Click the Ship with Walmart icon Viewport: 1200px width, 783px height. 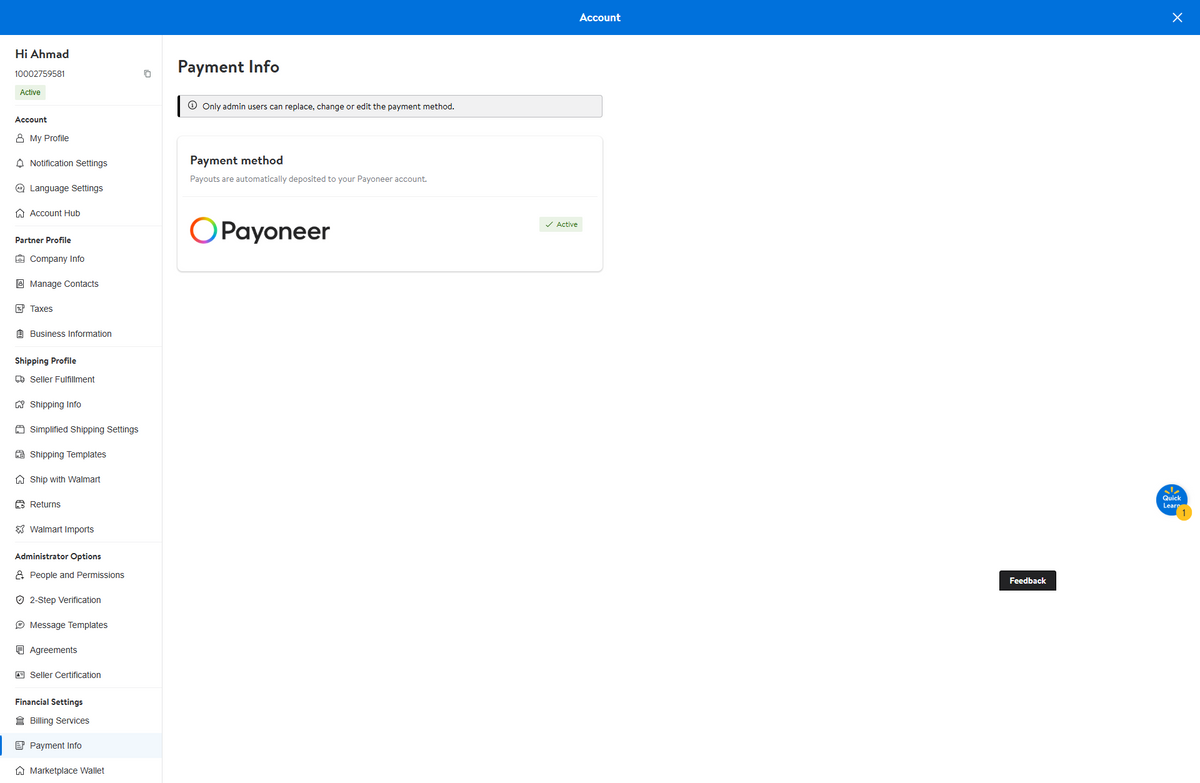[x=20, y=479]
